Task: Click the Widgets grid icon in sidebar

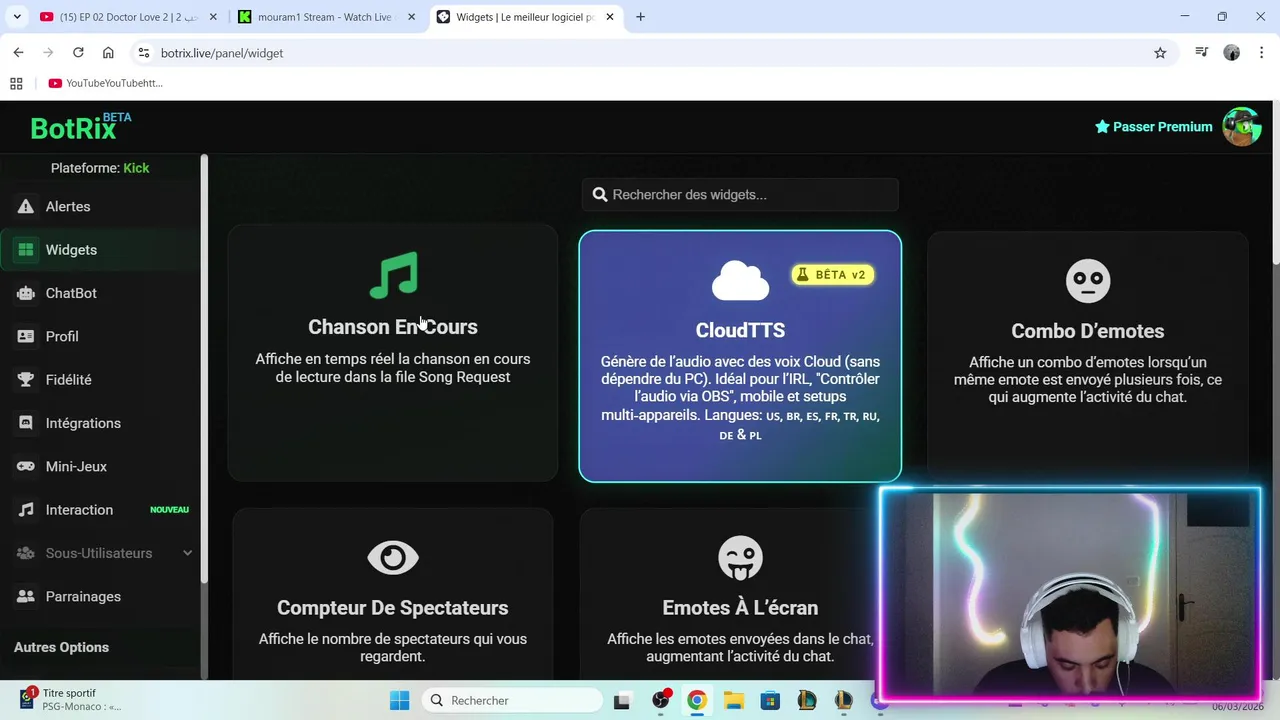Action: (x=26, y=250)
